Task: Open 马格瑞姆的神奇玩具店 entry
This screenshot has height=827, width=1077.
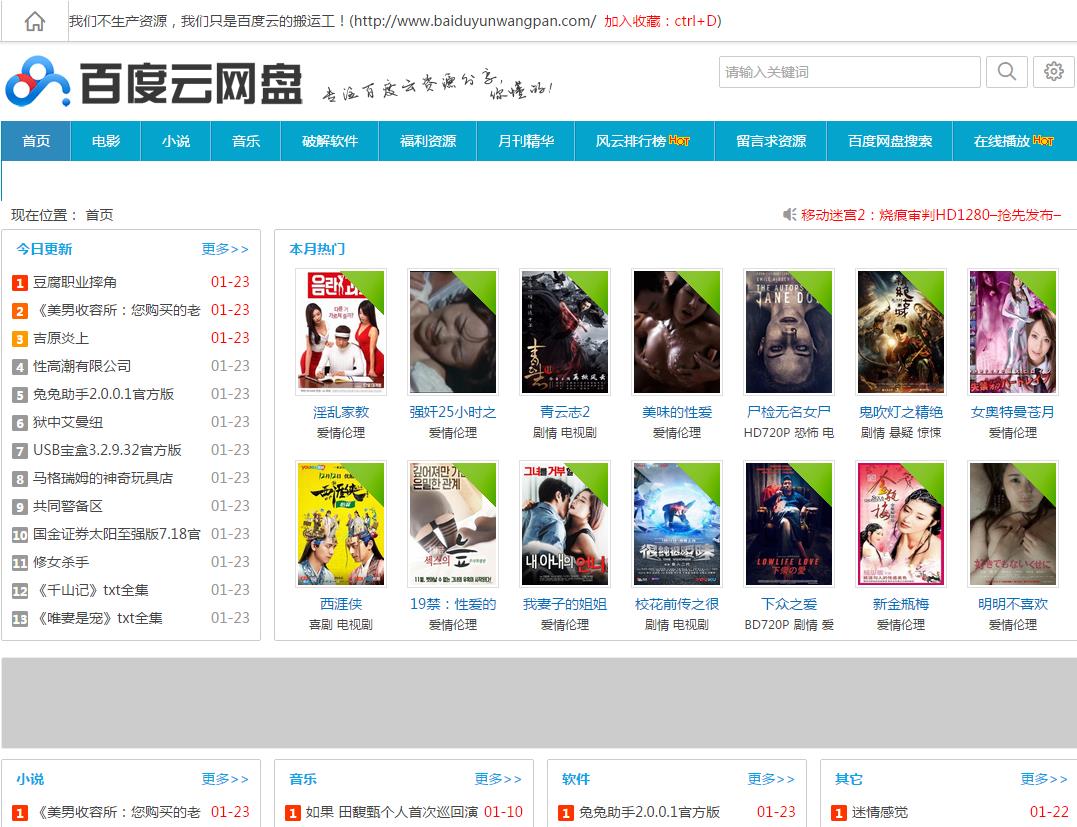Action: 103,478
